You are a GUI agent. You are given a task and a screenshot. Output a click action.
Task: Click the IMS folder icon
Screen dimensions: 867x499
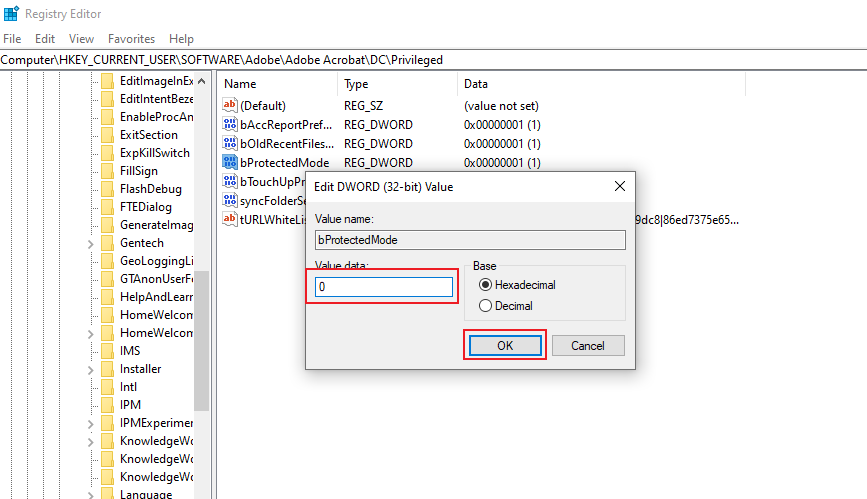coord(107,351)
